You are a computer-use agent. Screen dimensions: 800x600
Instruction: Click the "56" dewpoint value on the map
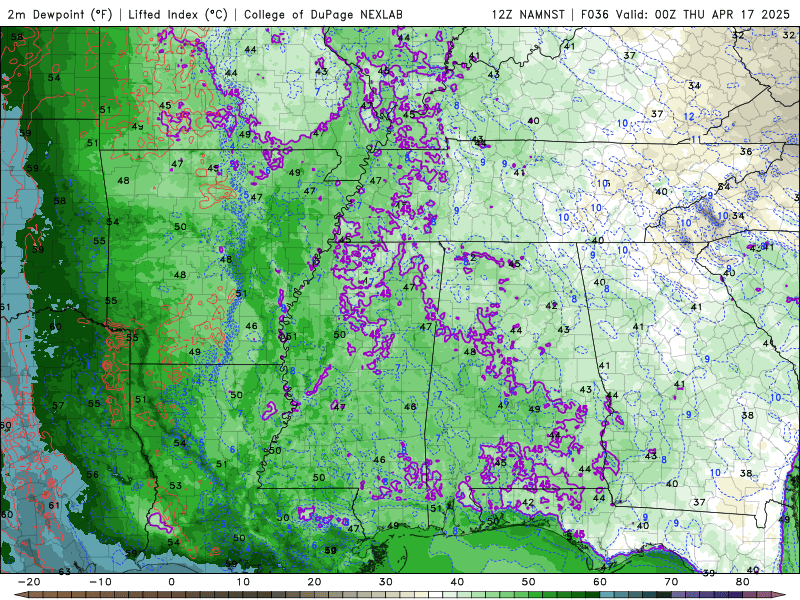pos(92,474)
